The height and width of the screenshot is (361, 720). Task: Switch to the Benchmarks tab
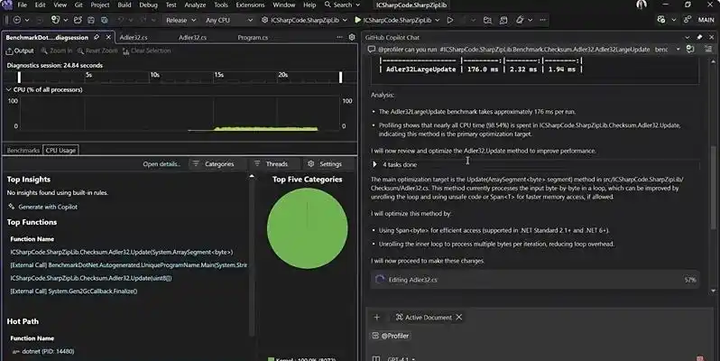(x=23, y=150)
